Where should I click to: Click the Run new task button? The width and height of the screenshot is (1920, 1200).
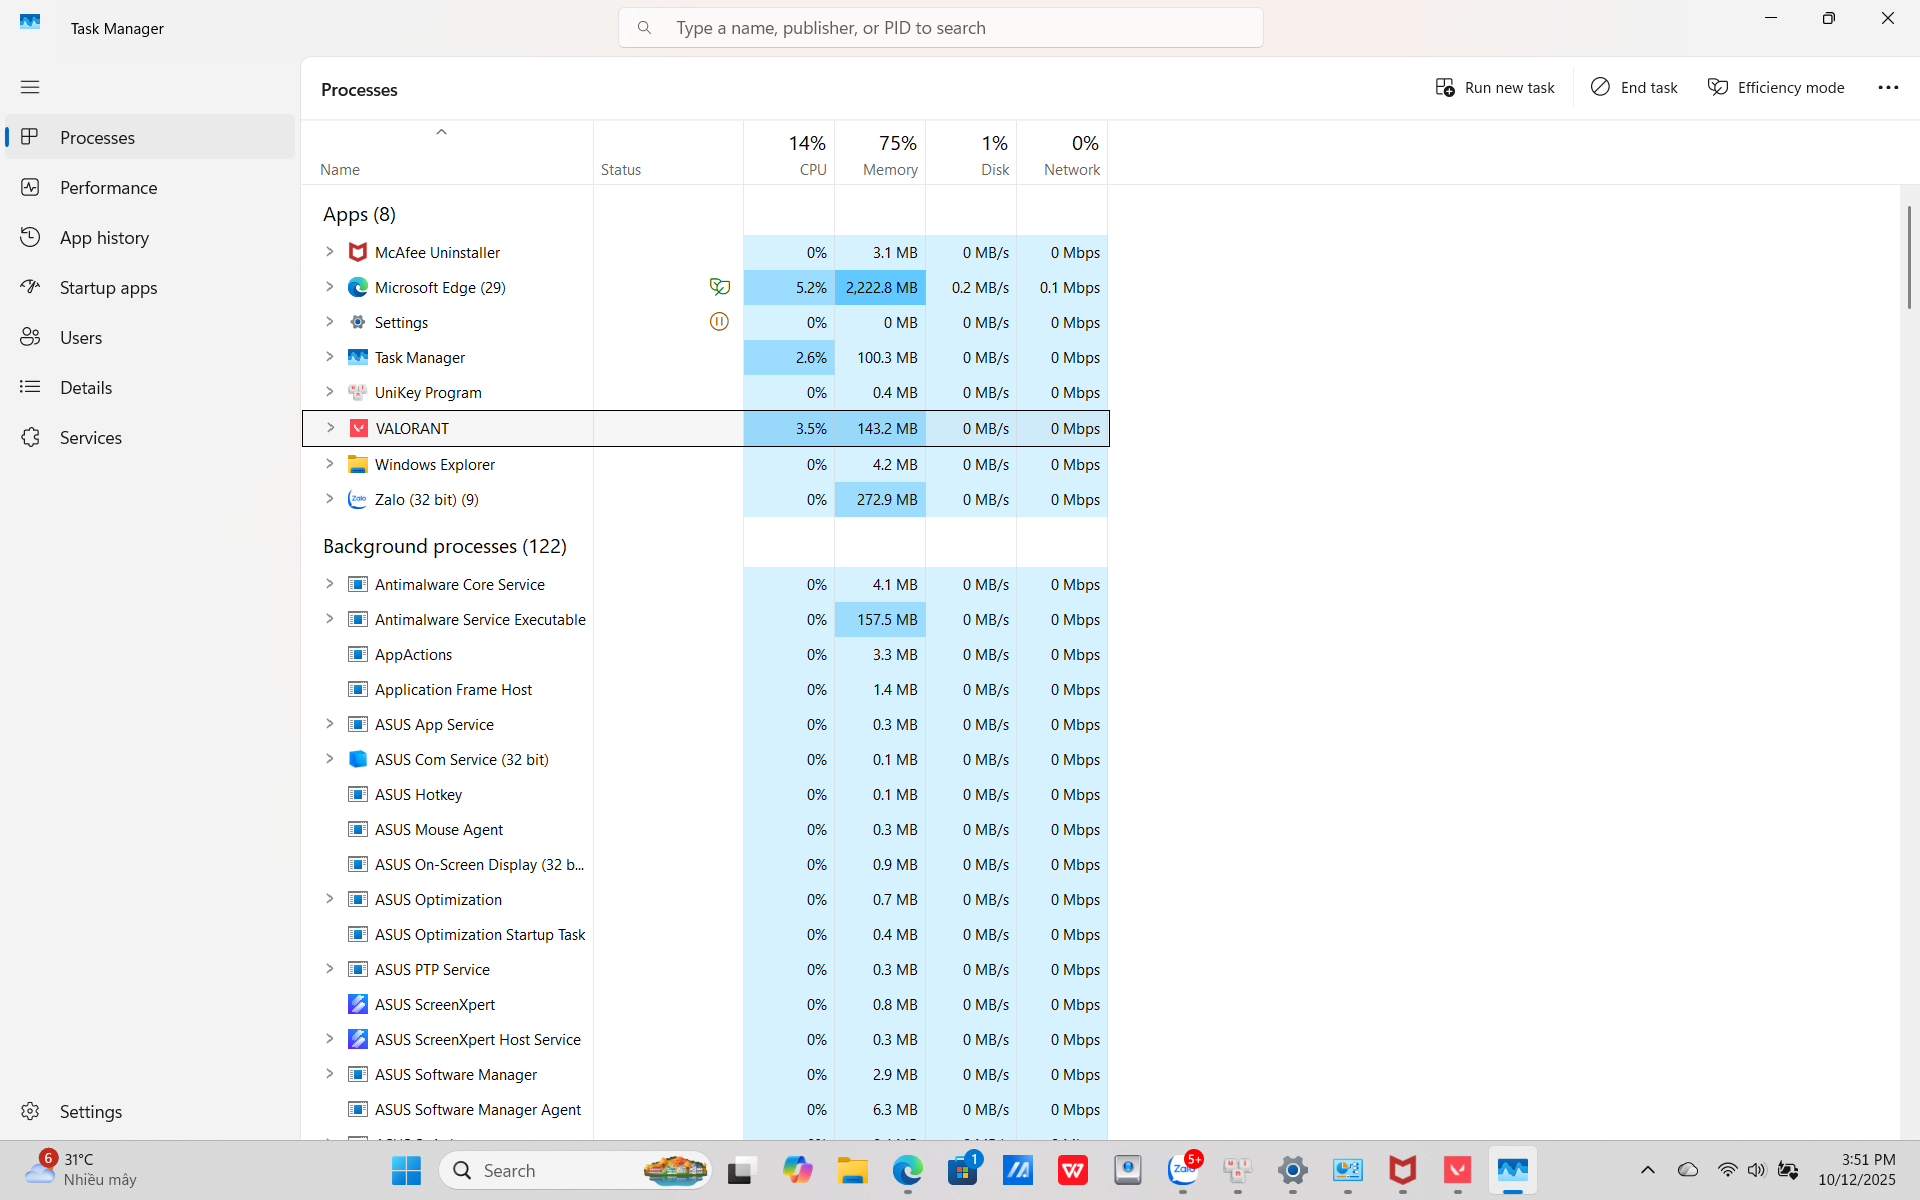pyautogui.click(x=1495, y=88)
